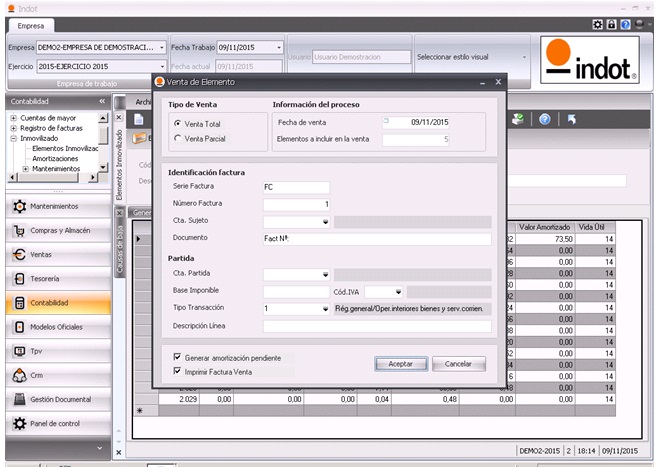
Task: Open Mantenimientos module in sidebar
Action: point(55,206)
